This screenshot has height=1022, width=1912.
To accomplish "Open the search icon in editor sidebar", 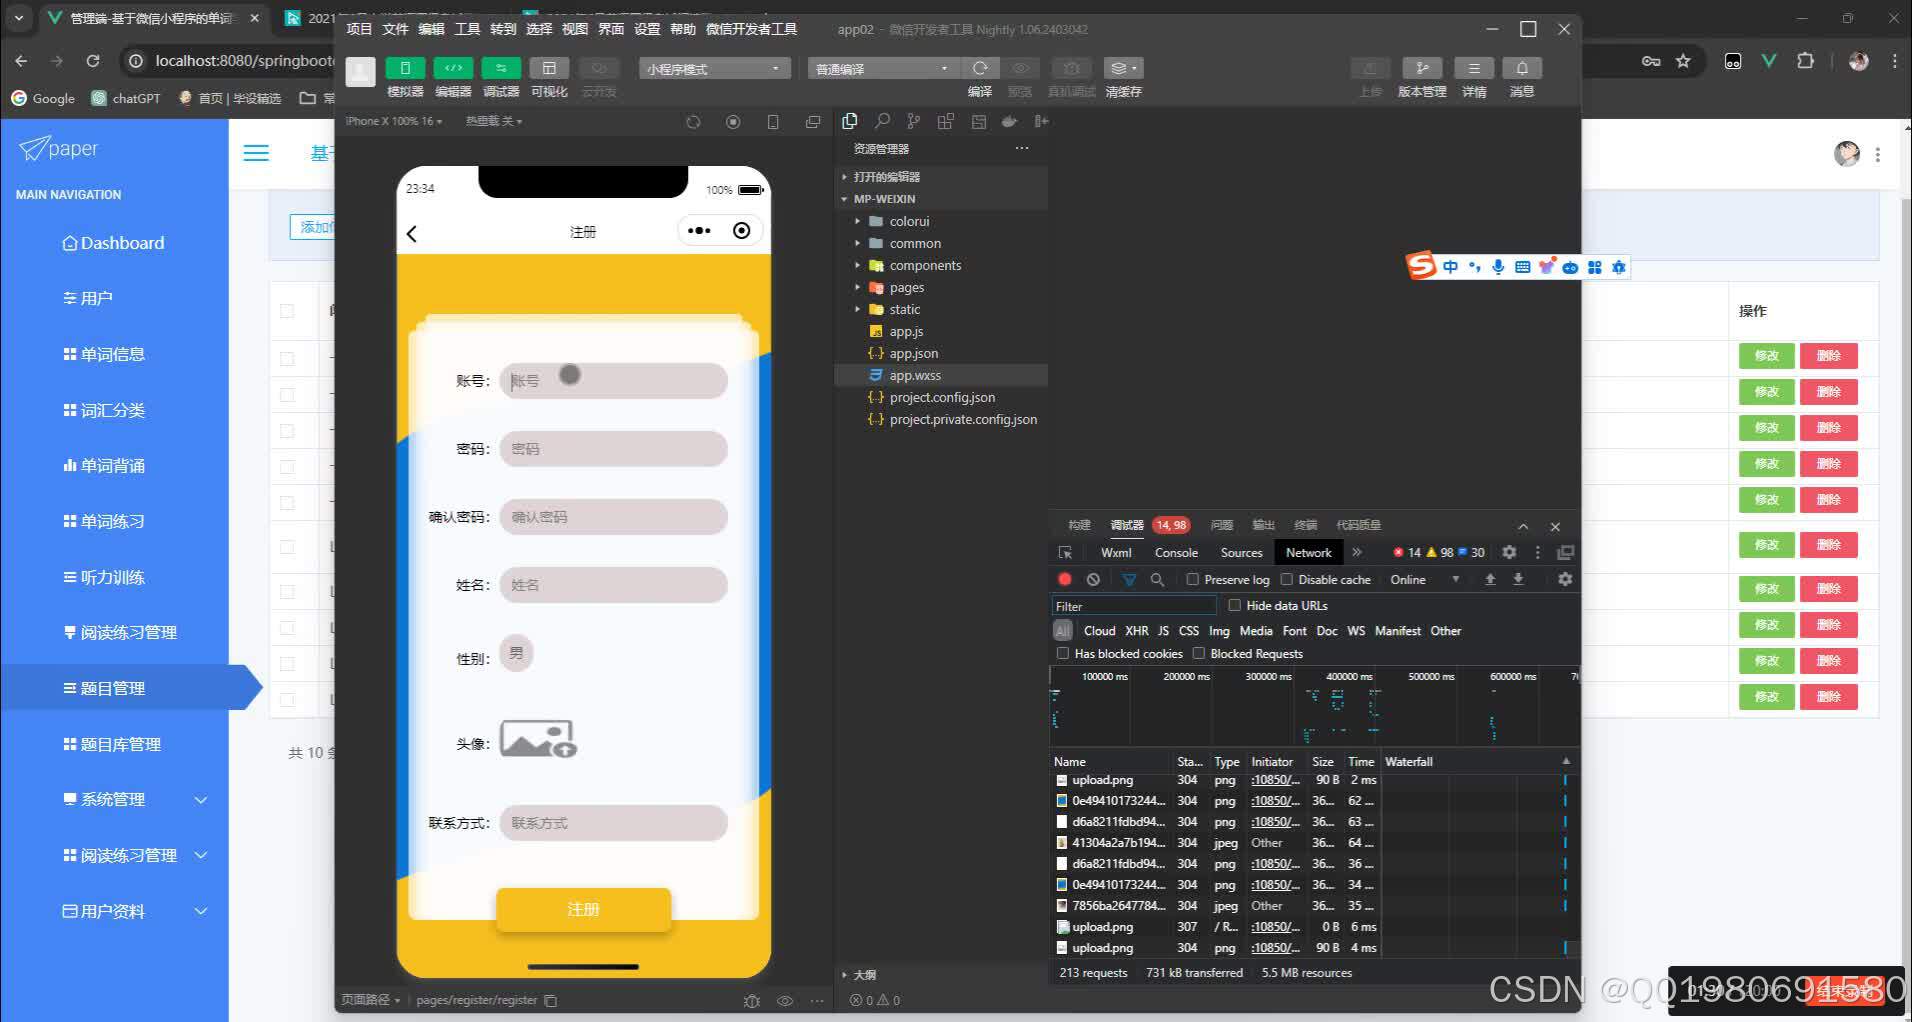I will pyautogui.click(x=882, y=121).
